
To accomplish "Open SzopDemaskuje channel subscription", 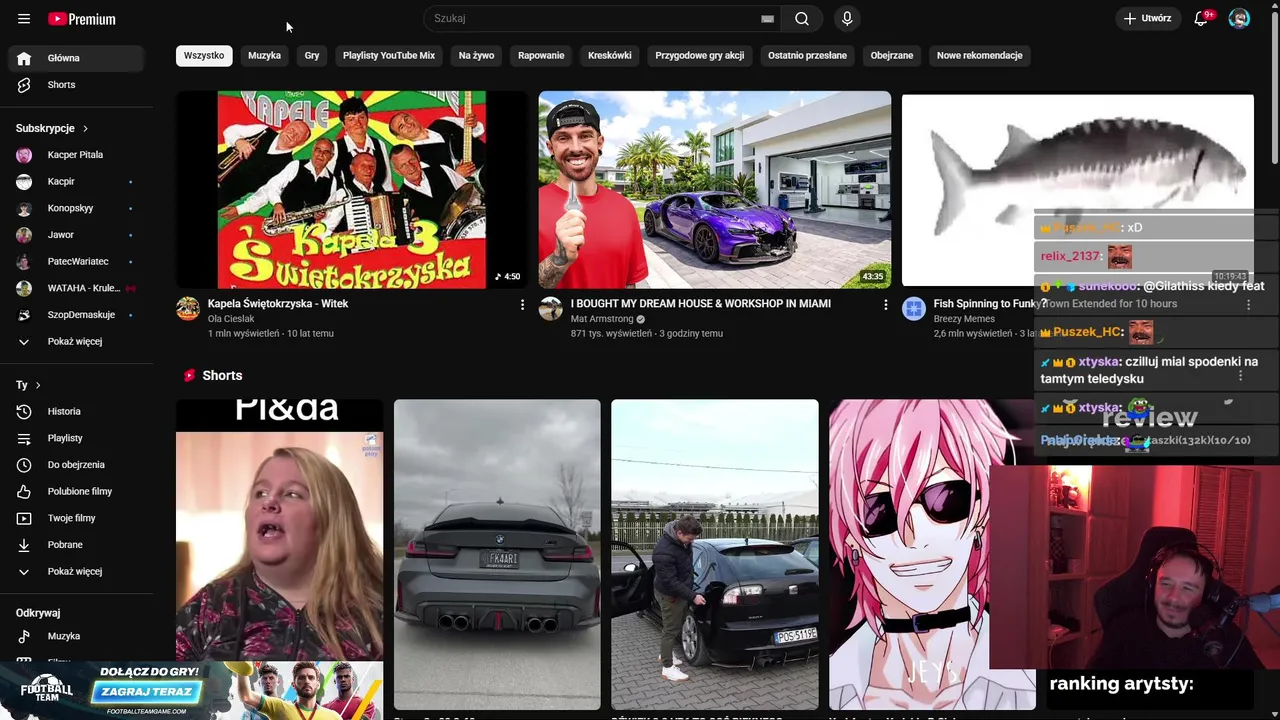I will 76,315.
